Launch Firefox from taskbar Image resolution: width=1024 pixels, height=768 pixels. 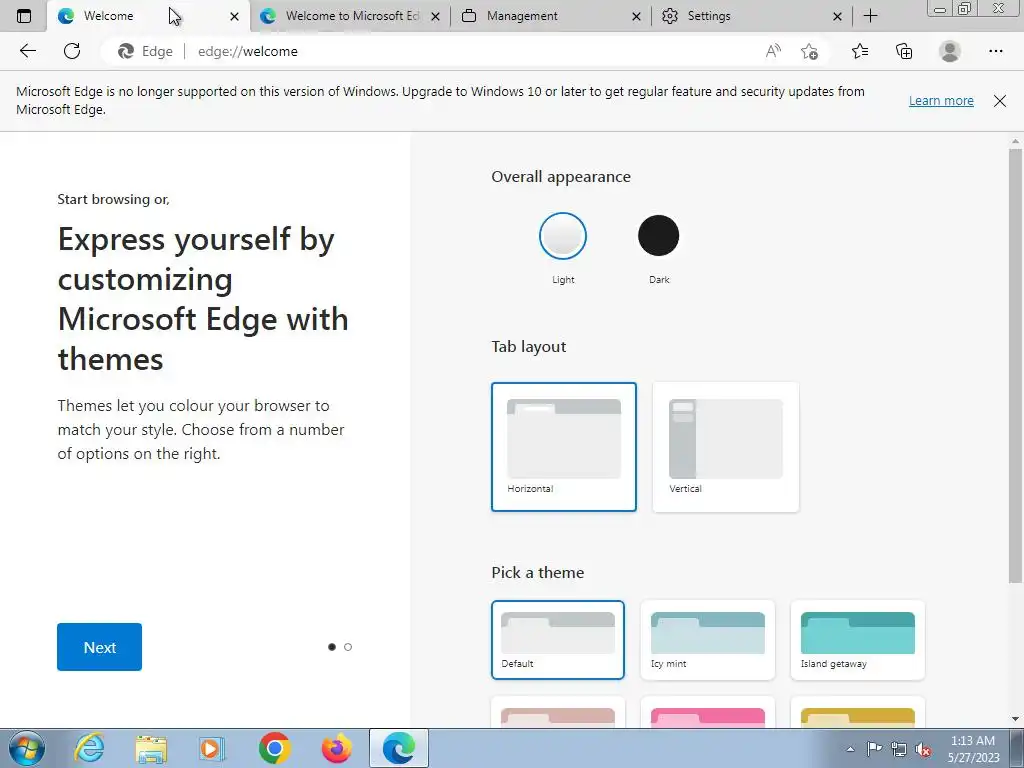pos(336,748)
